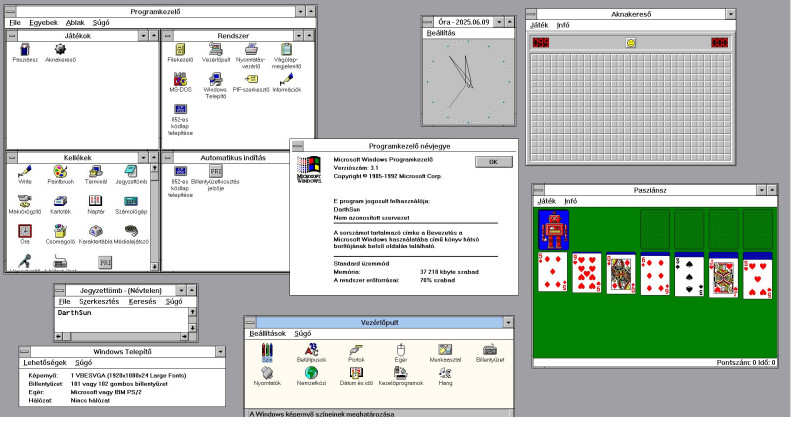Click right scroll arrow in Jegyzettömb
The image size is (800, 427).
[184, 337]
